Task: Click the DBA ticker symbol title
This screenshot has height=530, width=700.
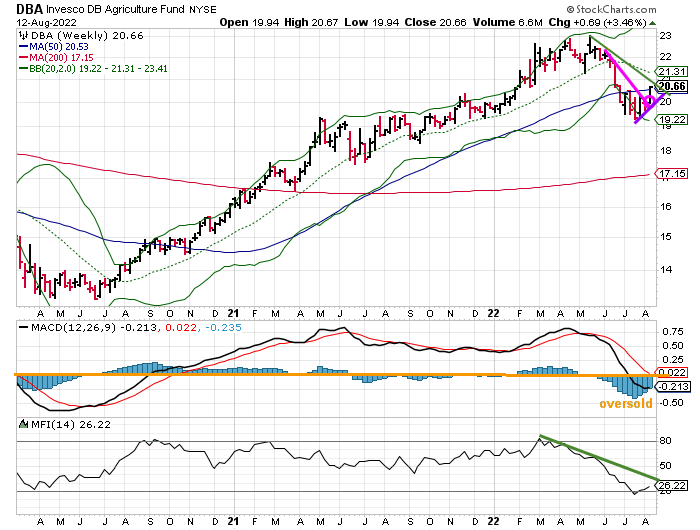Action: tap(29, 9)
